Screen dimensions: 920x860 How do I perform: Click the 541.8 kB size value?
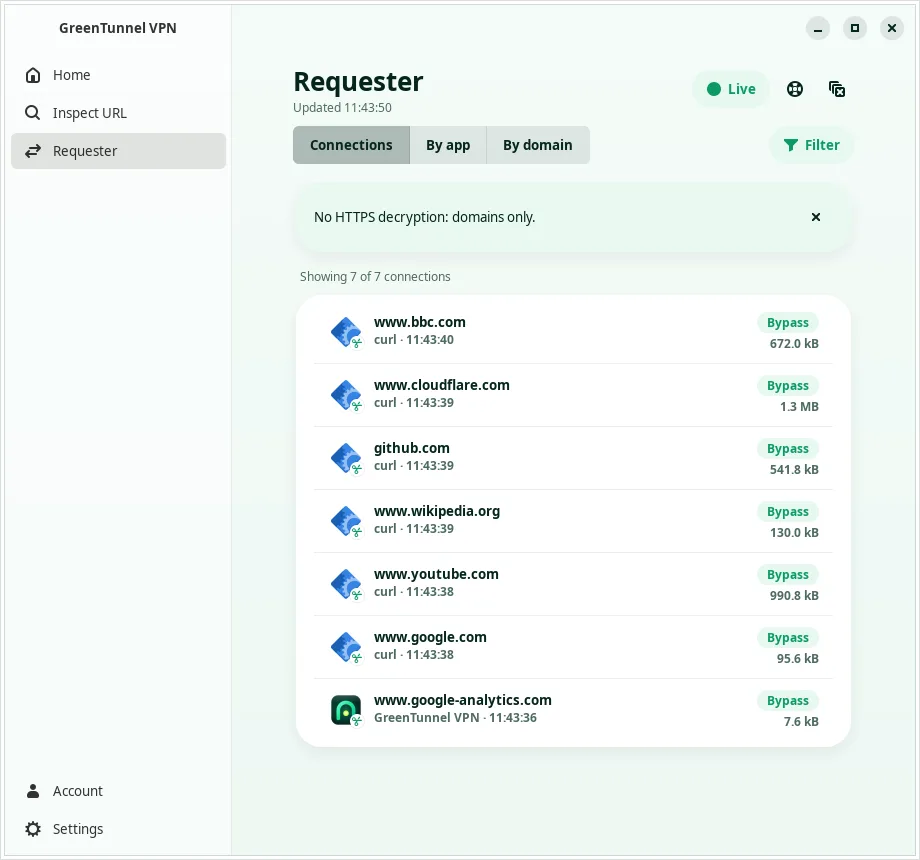794,470
